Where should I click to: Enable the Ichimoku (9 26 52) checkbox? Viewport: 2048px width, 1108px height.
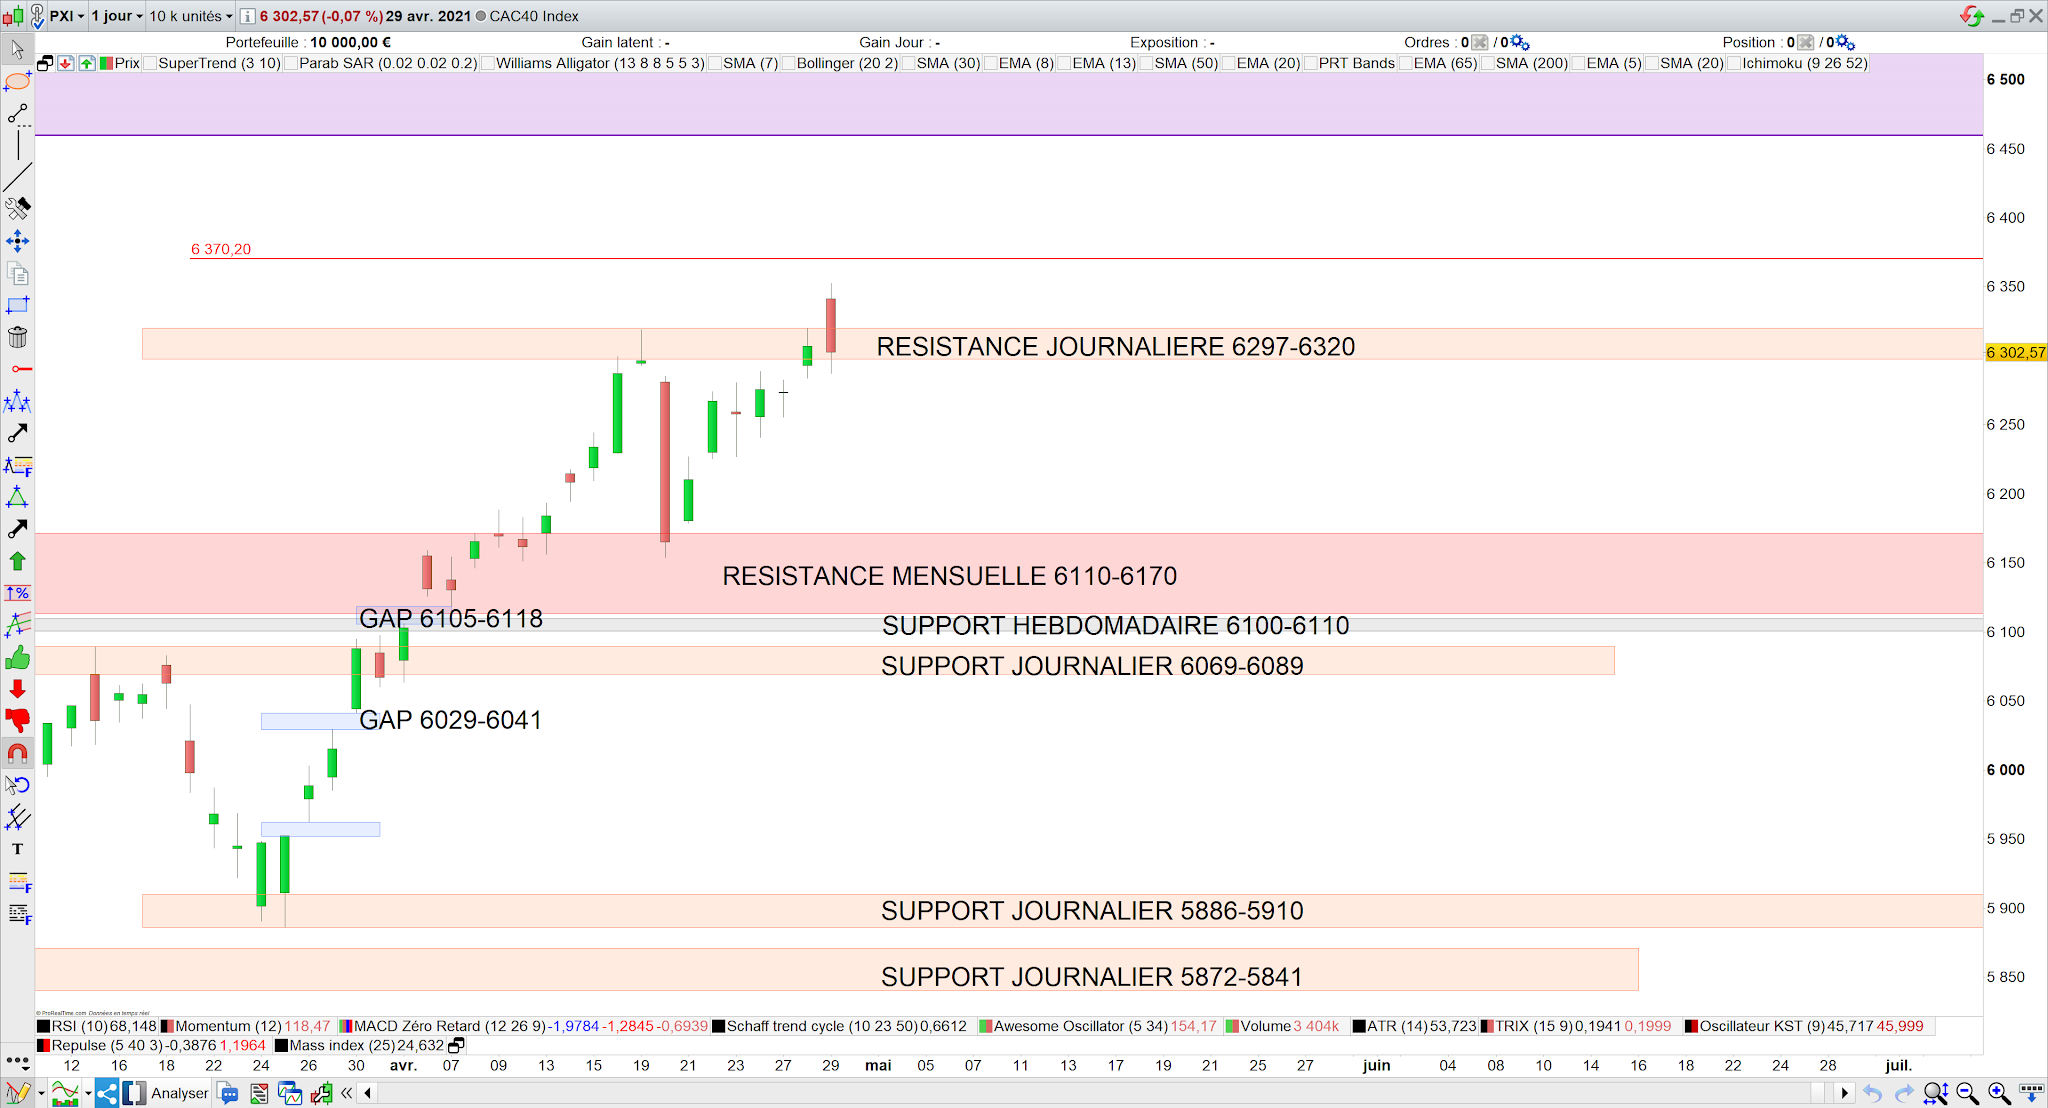[1734, 63]
